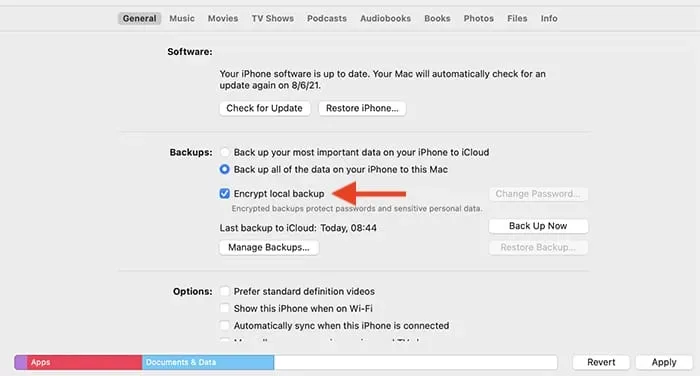
Task: Click the Apply button
Action: point(664,362)
